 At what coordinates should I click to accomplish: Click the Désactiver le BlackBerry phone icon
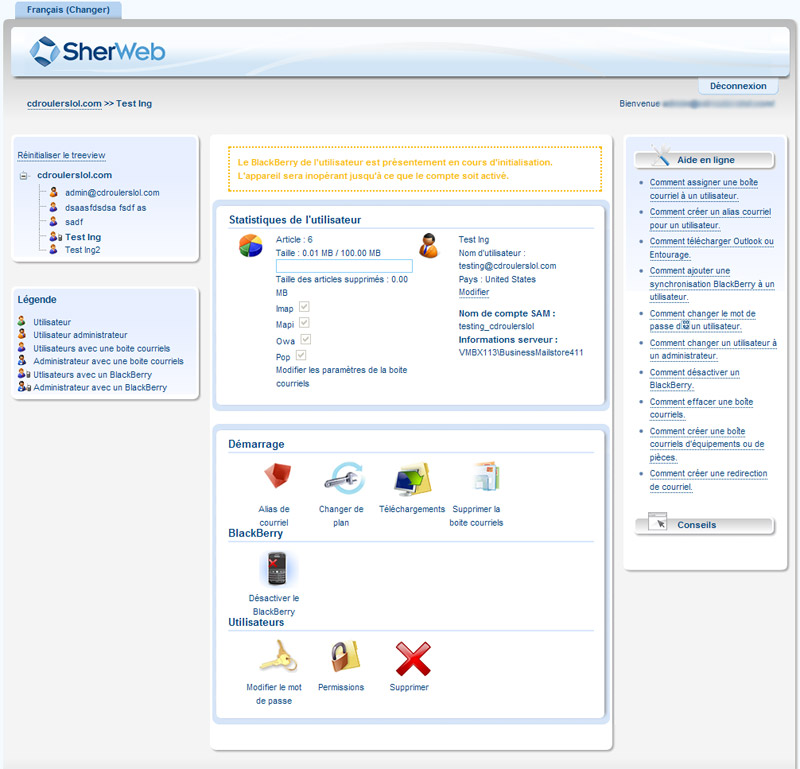tap(274, 569)
